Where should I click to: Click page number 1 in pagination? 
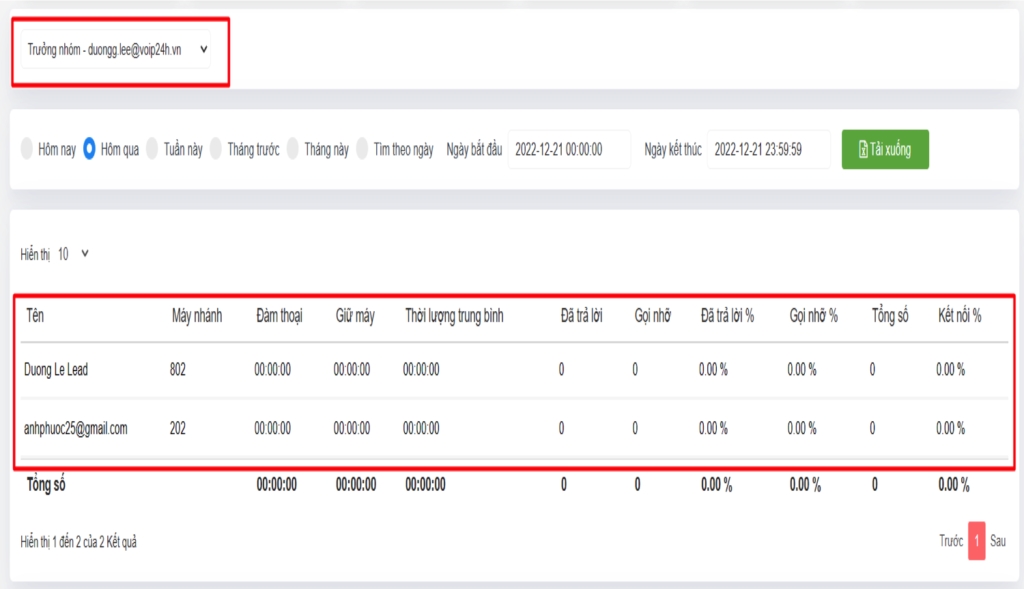coord(976,541)
